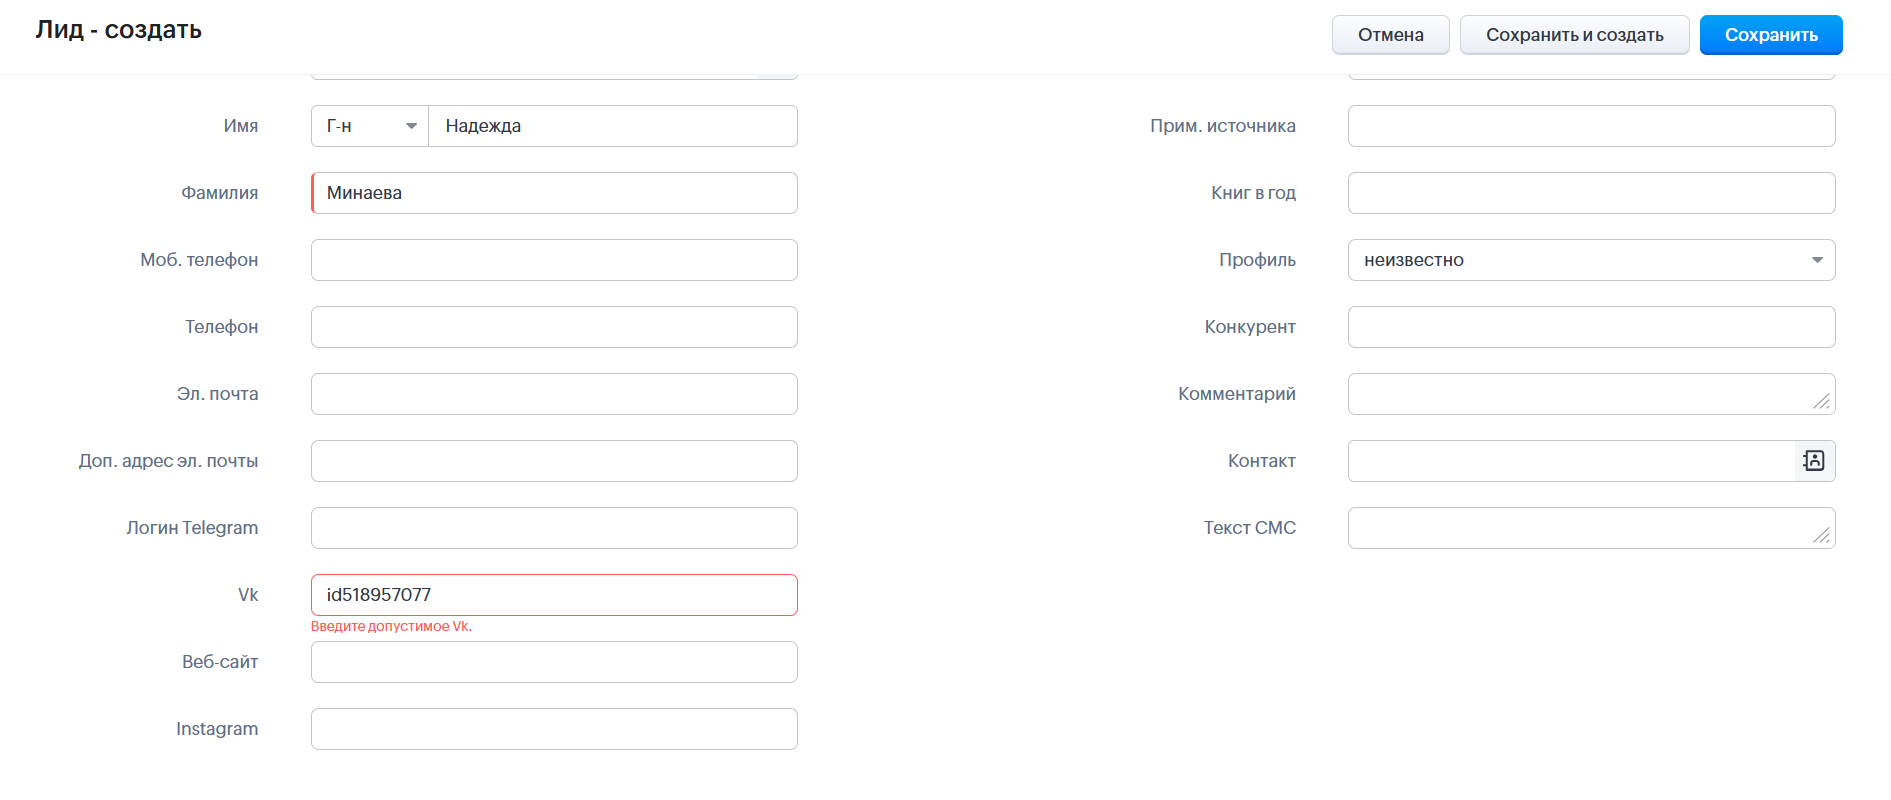Focus the Веб-сайт input field
This screenshot has width=1891, height=800.
[x=554, y=662]
